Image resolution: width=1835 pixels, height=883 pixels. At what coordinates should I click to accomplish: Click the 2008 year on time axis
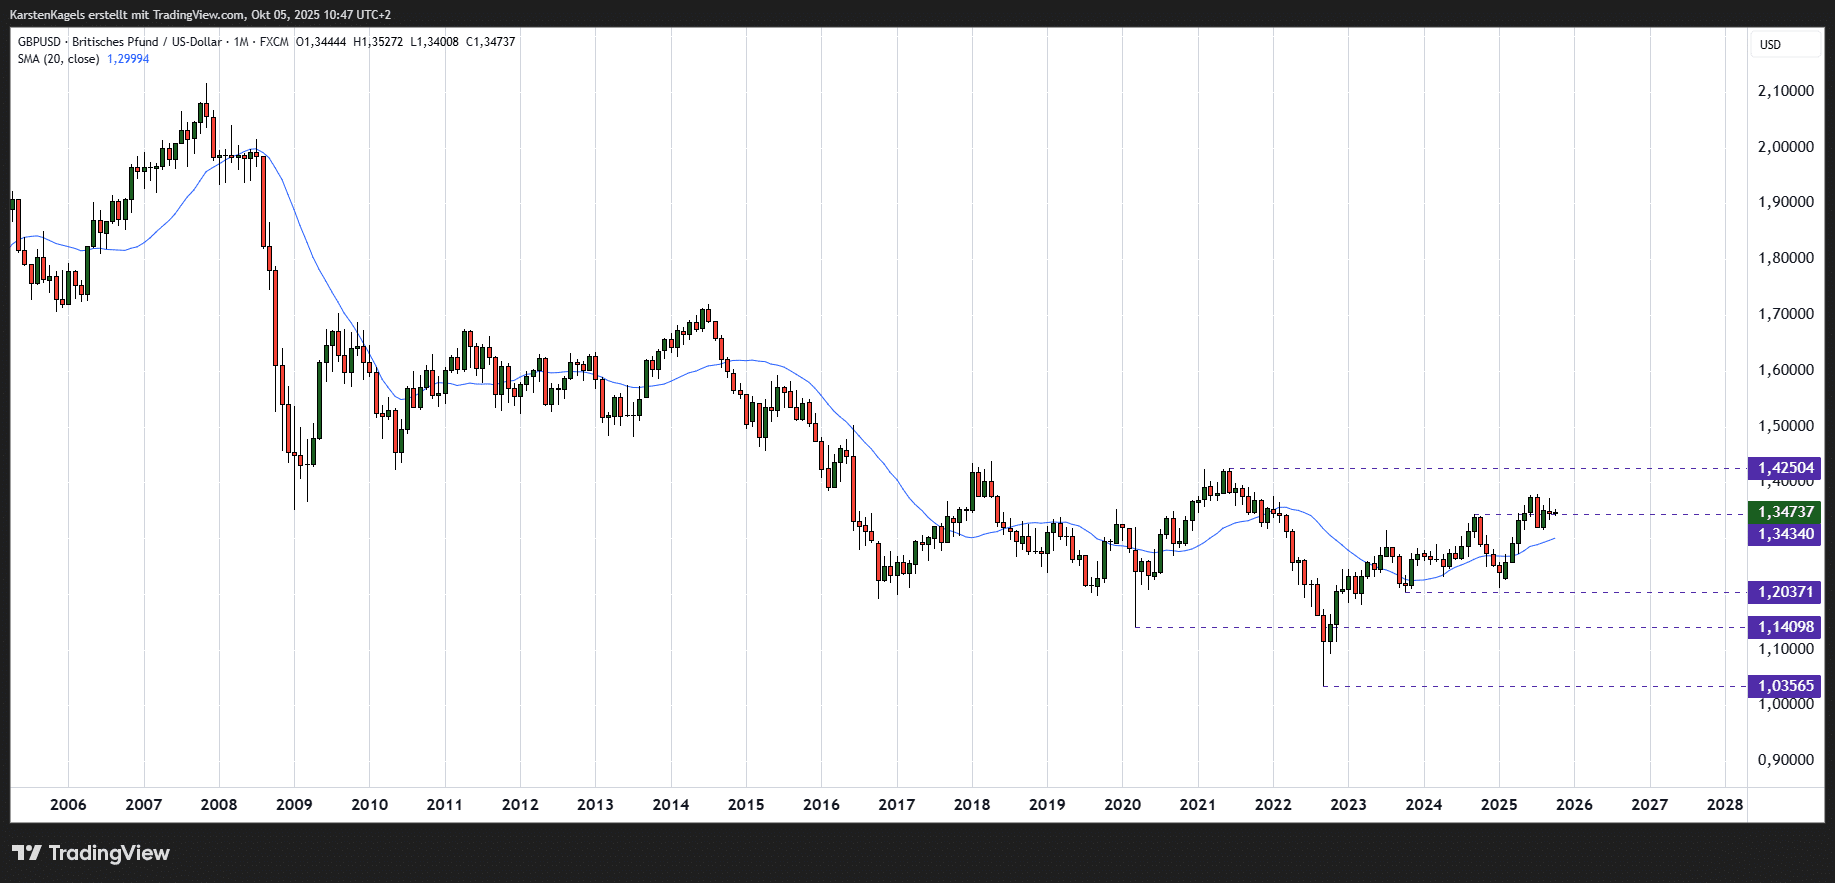pyautogui.click(x=219, y=805)
